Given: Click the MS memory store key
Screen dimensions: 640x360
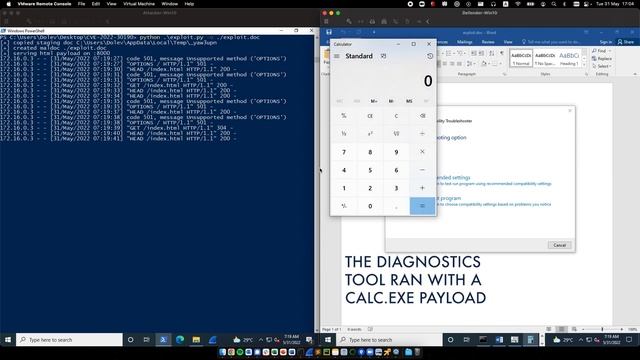Looking at the screenshot, I should point(409,101).
